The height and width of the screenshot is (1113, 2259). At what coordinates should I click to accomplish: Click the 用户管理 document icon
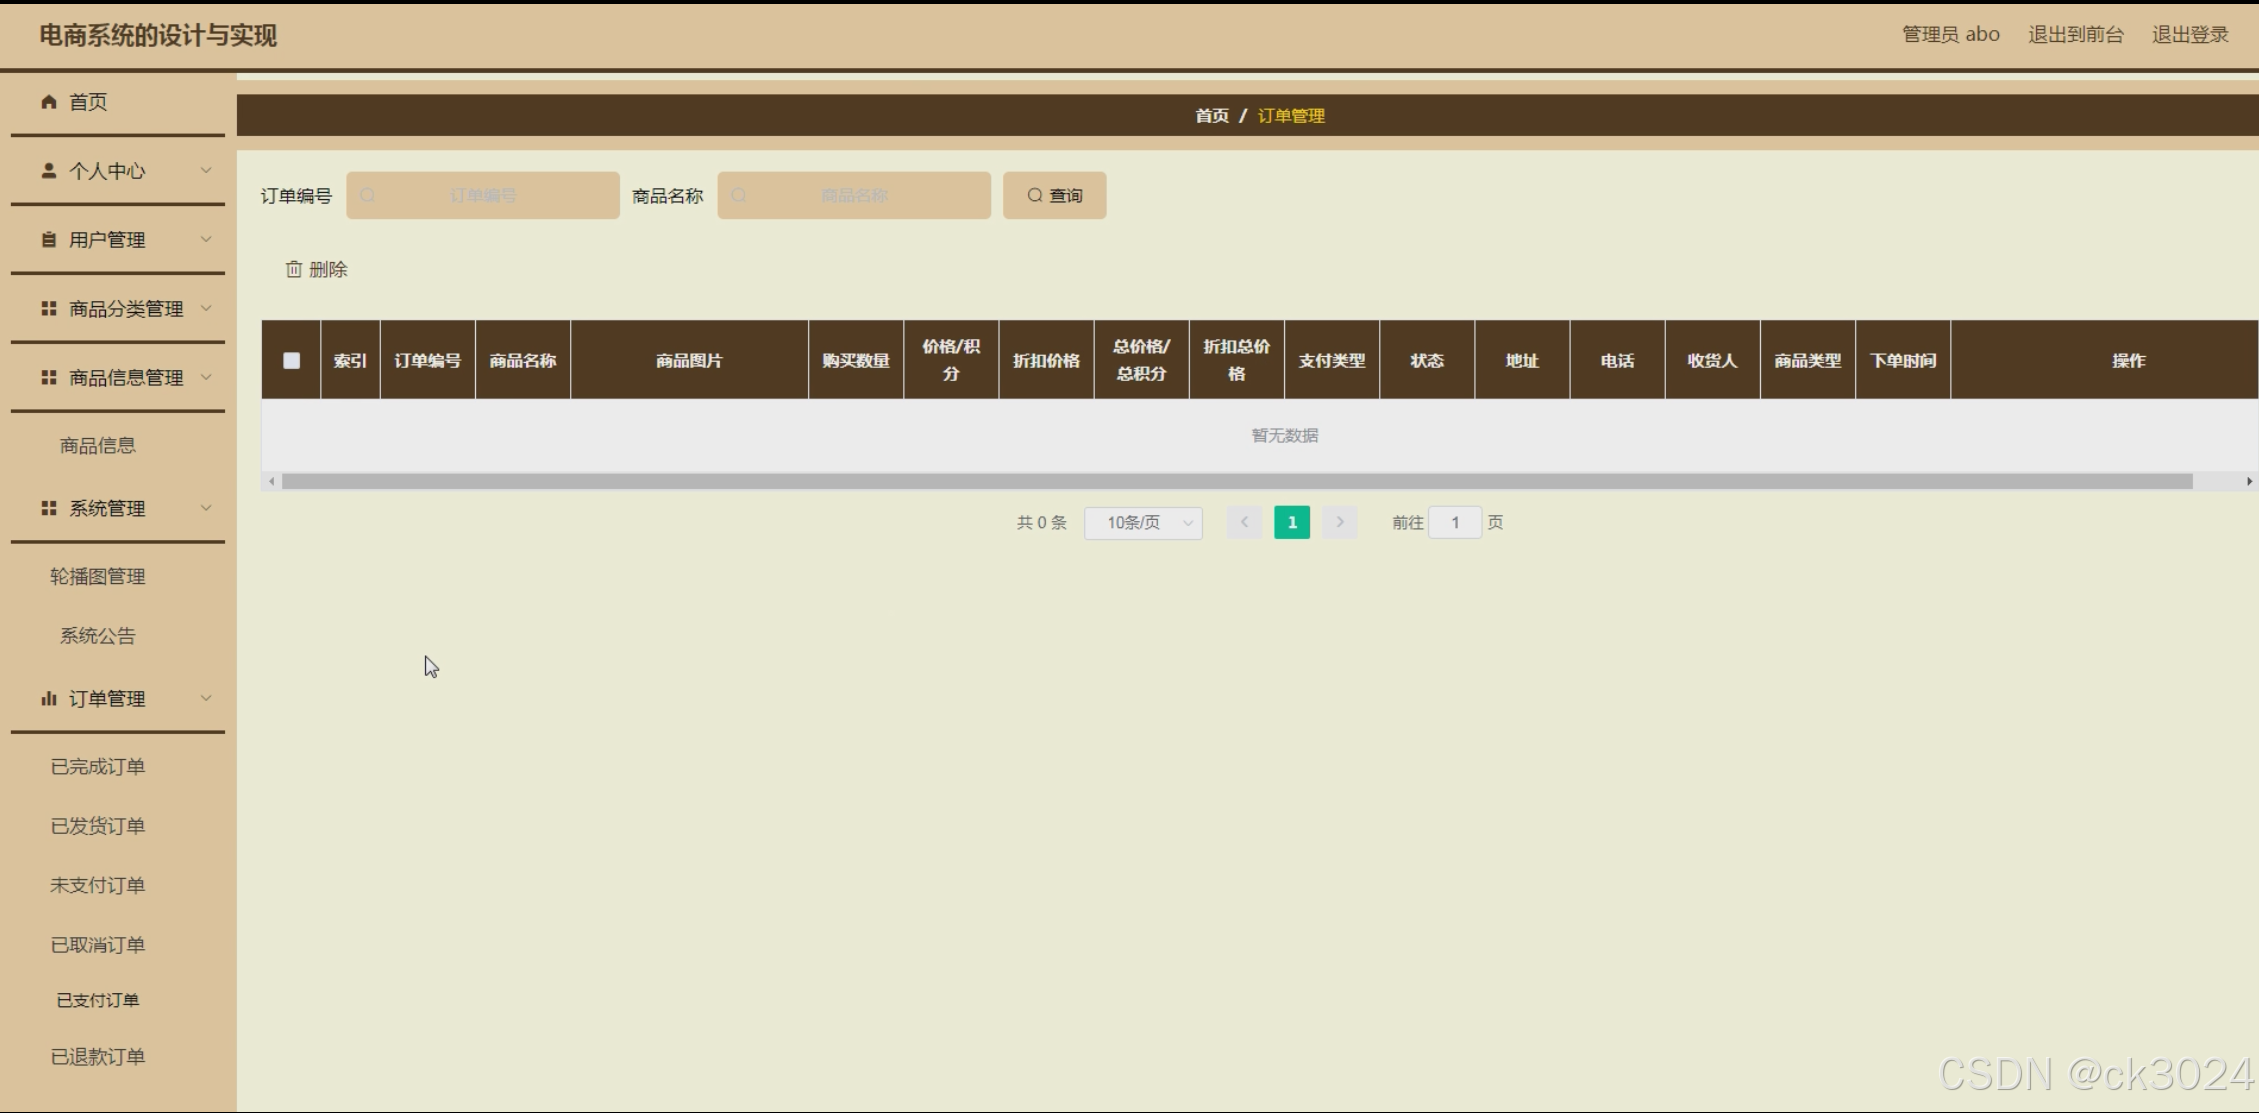pos(47,239)
